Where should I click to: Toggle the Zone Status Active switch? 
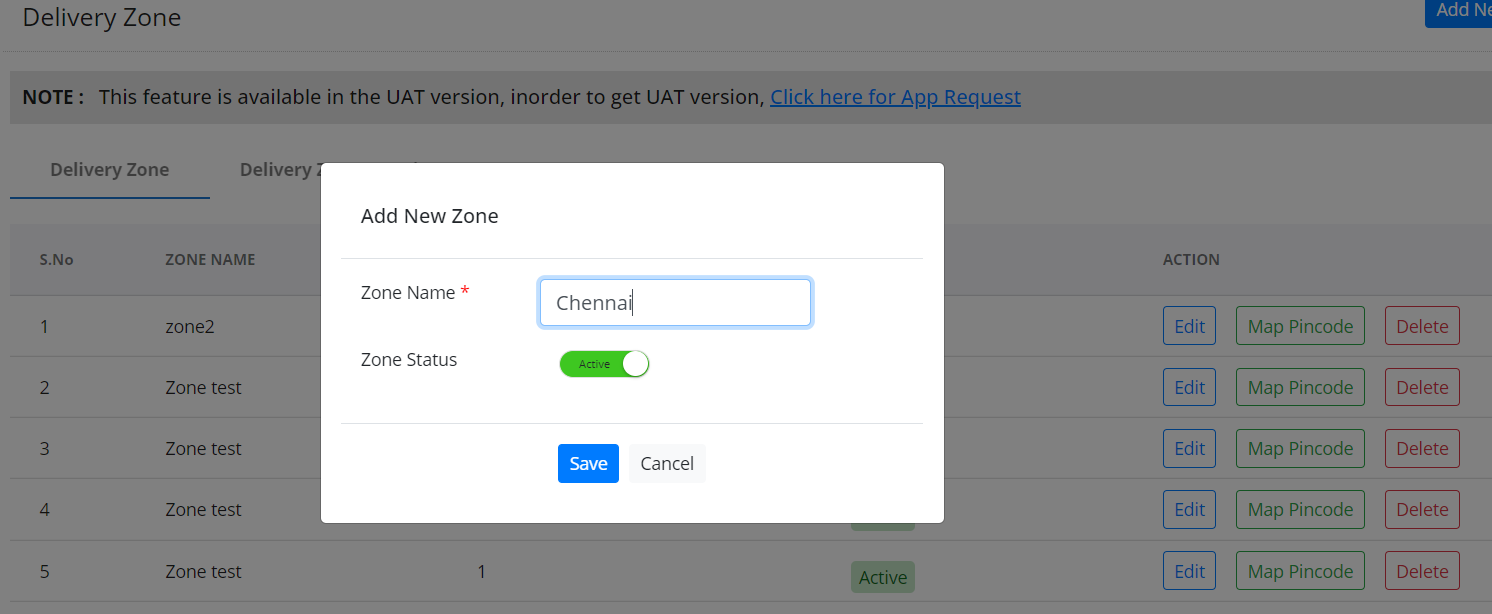pyautogui.click(x=604, y=364)
